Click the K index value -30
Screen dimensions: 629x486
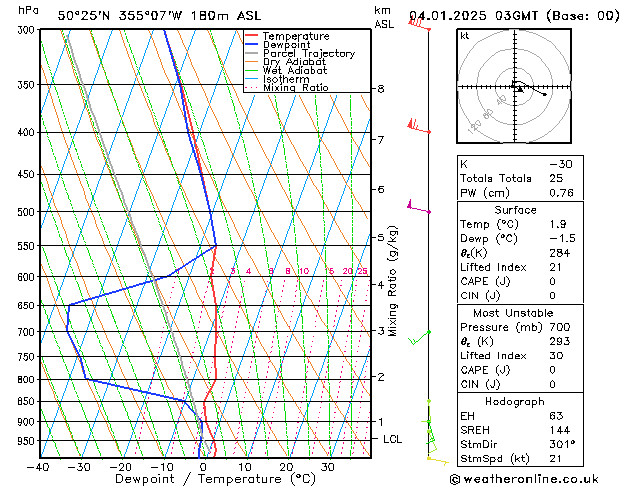click(x=561, y=164)
